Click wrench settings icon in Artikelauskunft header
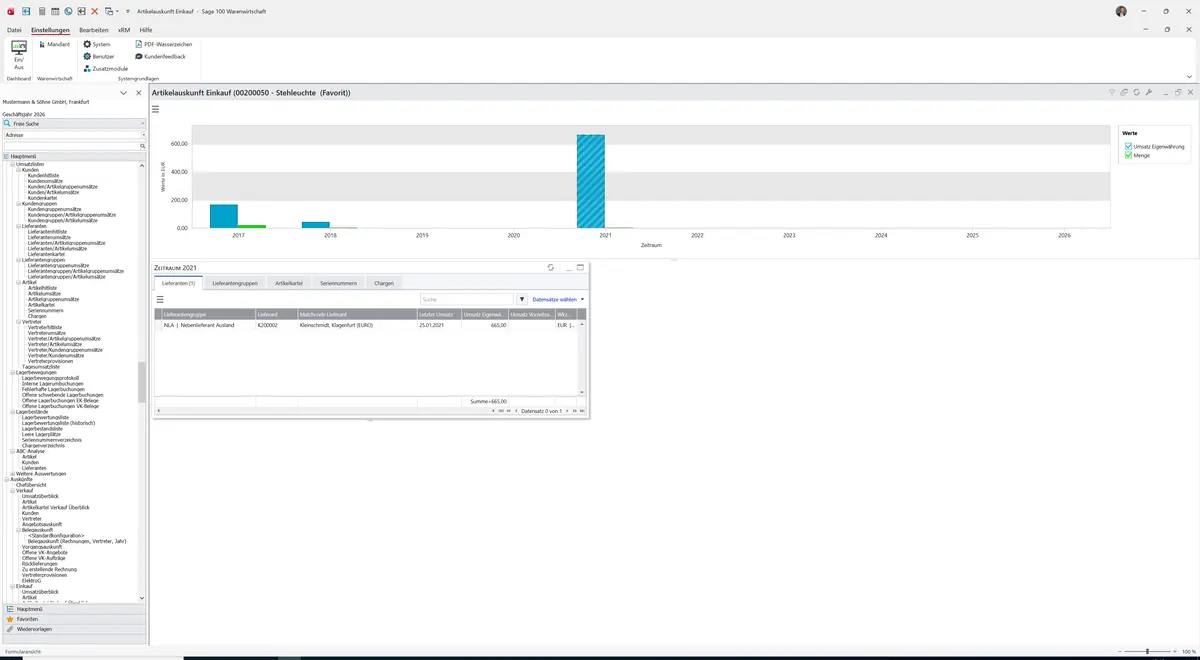The image size is (1200, 660). coord(1149,92)
